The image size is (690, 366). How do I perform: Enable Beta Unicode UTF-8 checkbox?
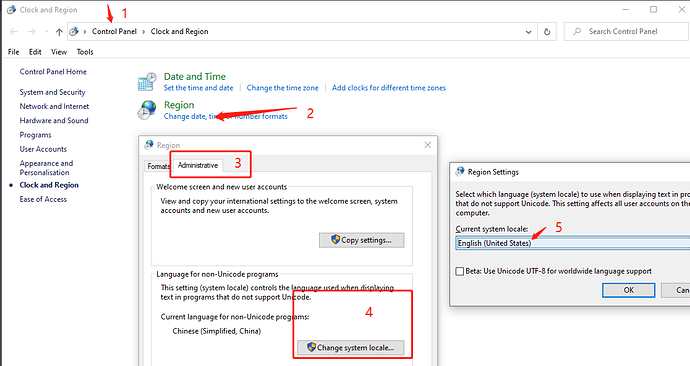pyautogui.click(x=460, y=271)
